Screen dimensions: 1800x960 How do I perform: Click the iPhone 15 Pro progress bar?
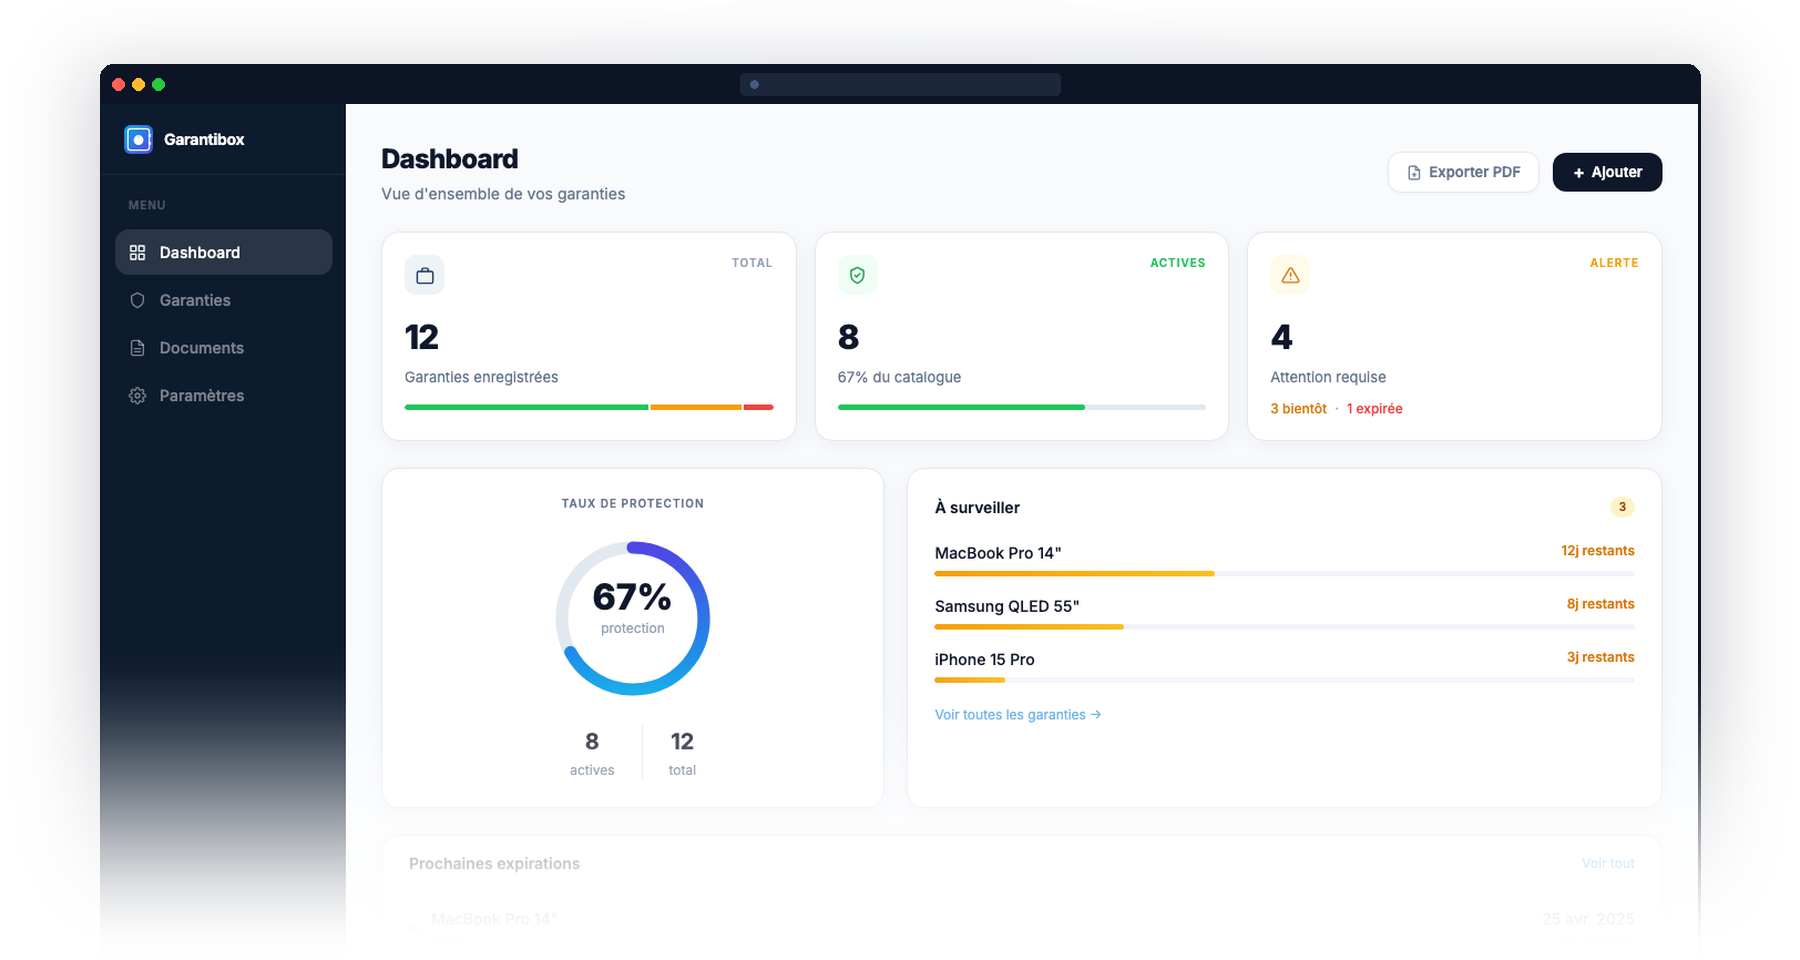1285,680
